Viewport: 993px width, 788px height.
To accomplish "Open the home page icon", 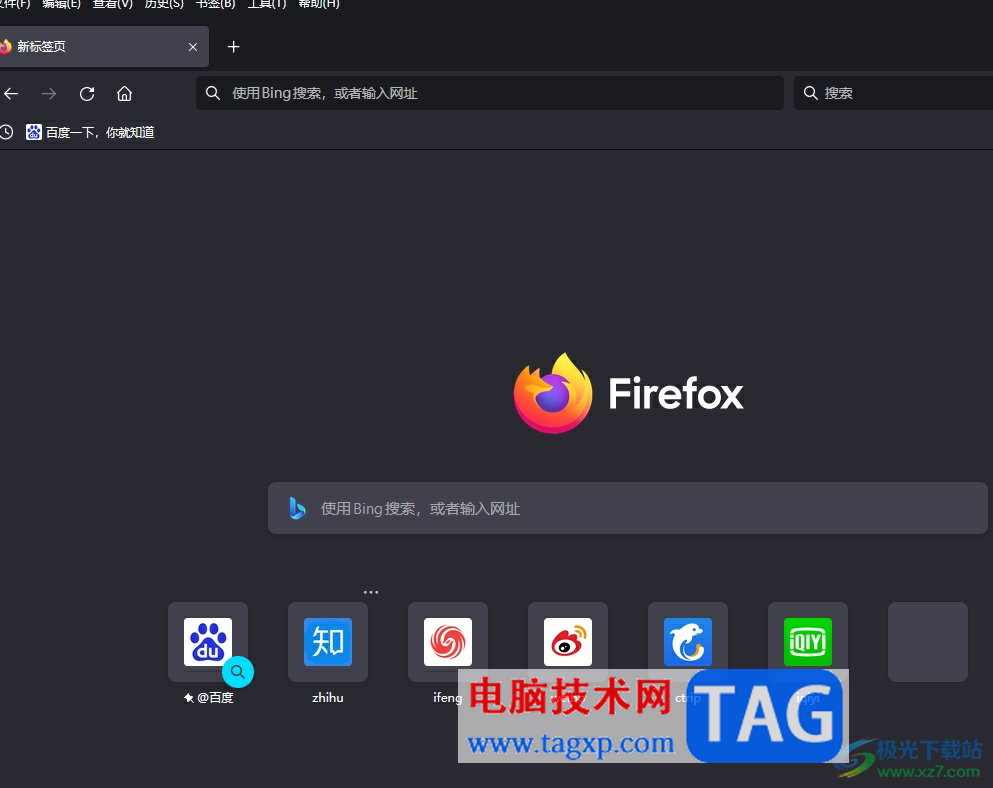I will click(x=125, y=94).
